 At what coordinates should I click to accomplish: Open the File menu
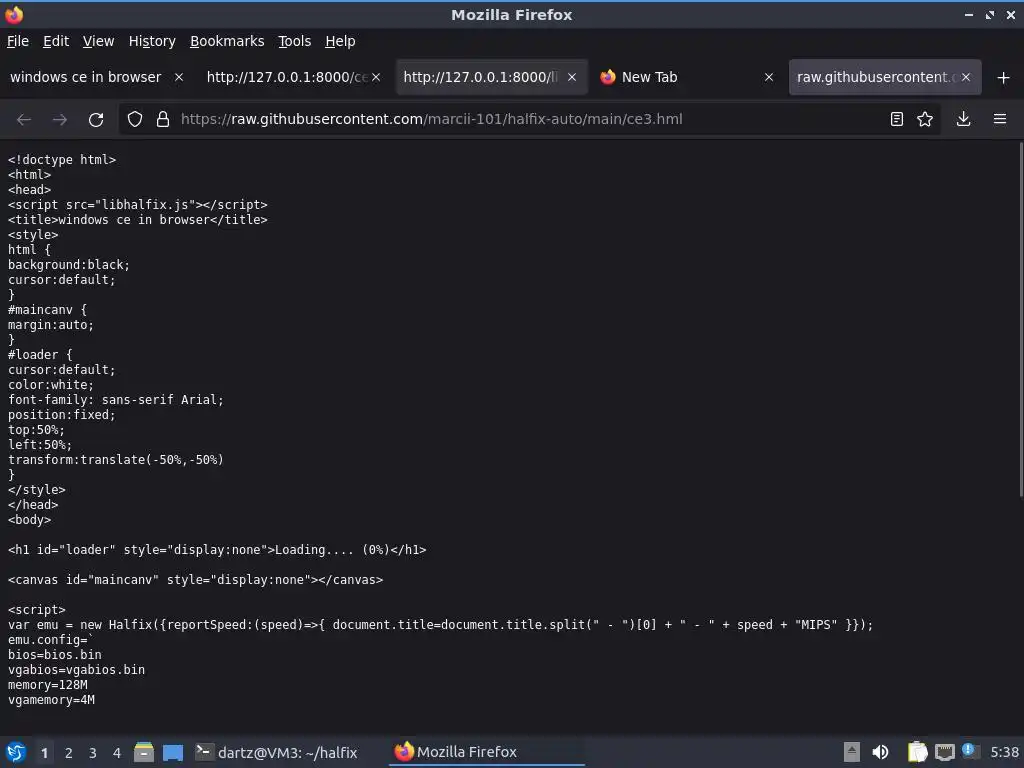pyautogui.click(x=18, y=41)
